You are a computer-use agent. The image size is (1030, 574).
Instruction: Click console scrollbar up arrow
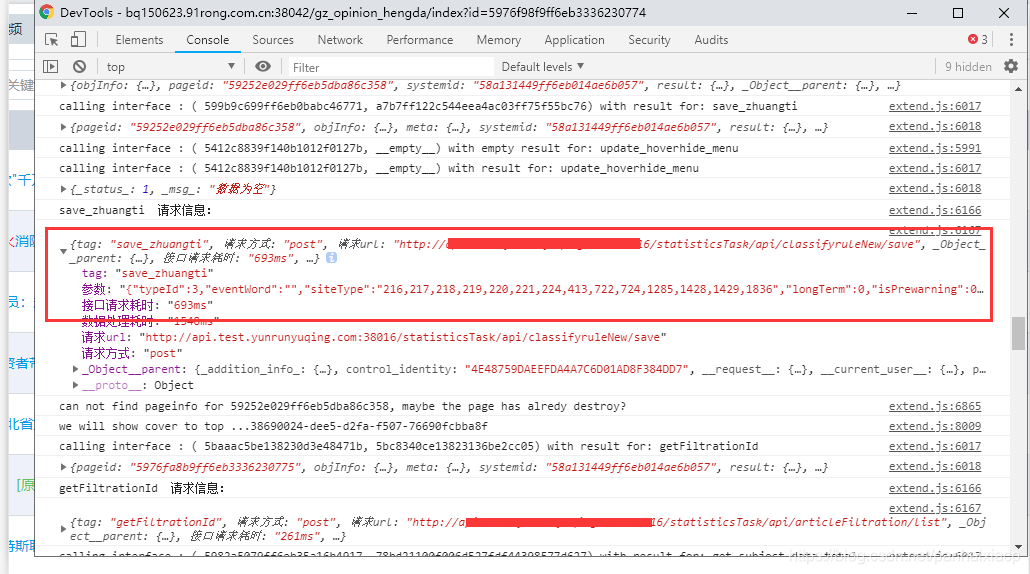tap(1018, 89)
